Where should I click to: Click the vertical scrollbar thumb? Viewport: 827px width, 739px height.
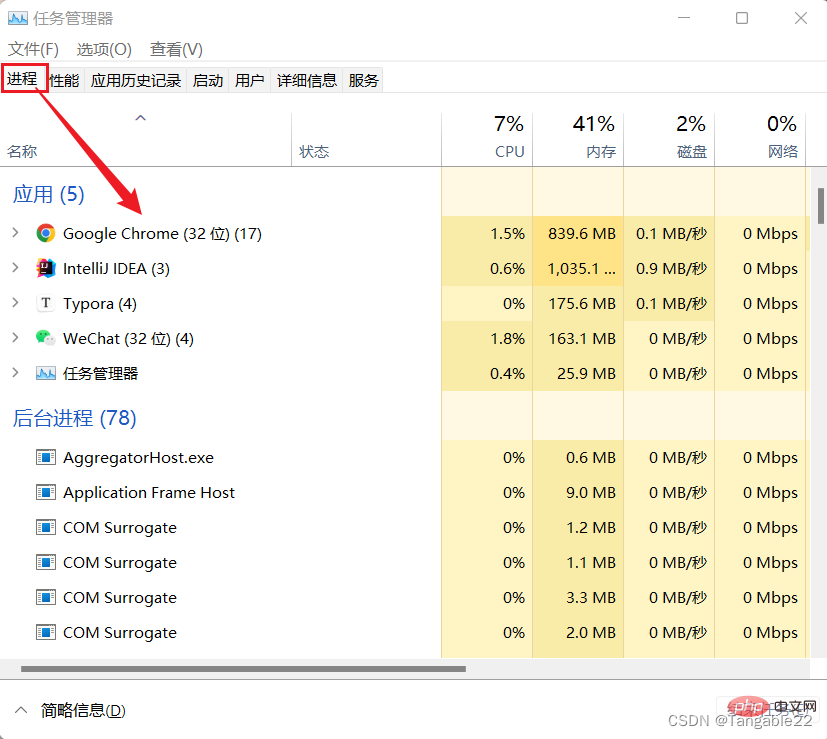coord(821,206)
